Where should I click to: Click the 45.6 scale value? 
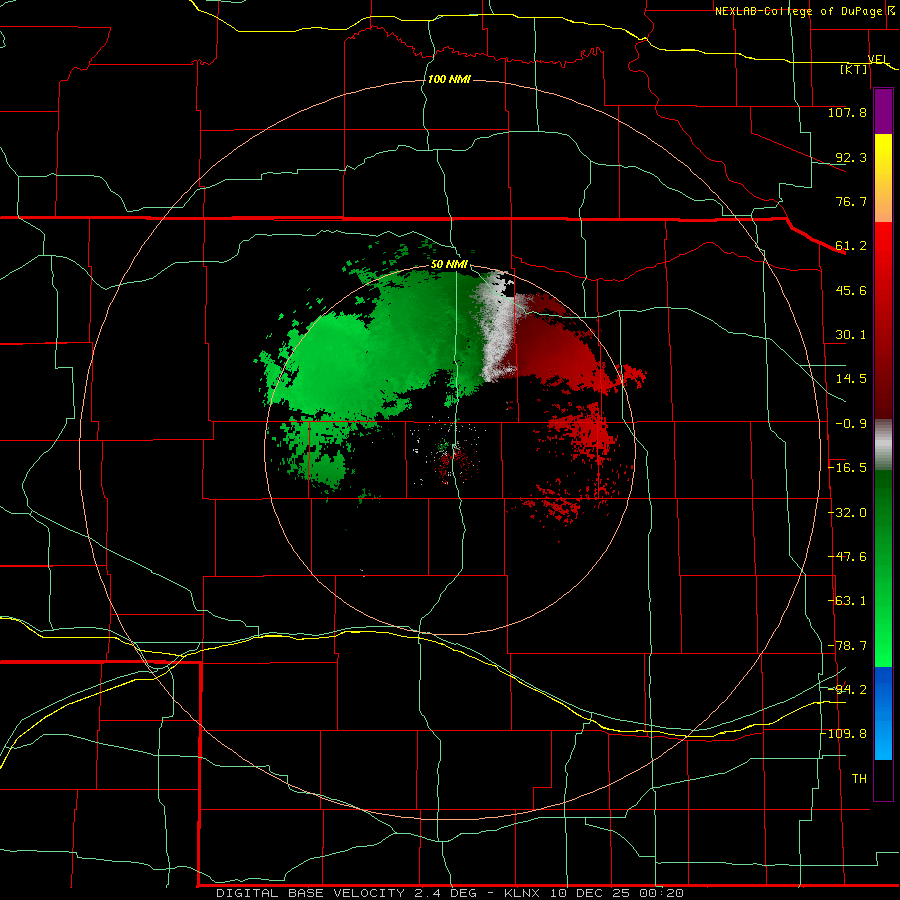tap(851, 290)
